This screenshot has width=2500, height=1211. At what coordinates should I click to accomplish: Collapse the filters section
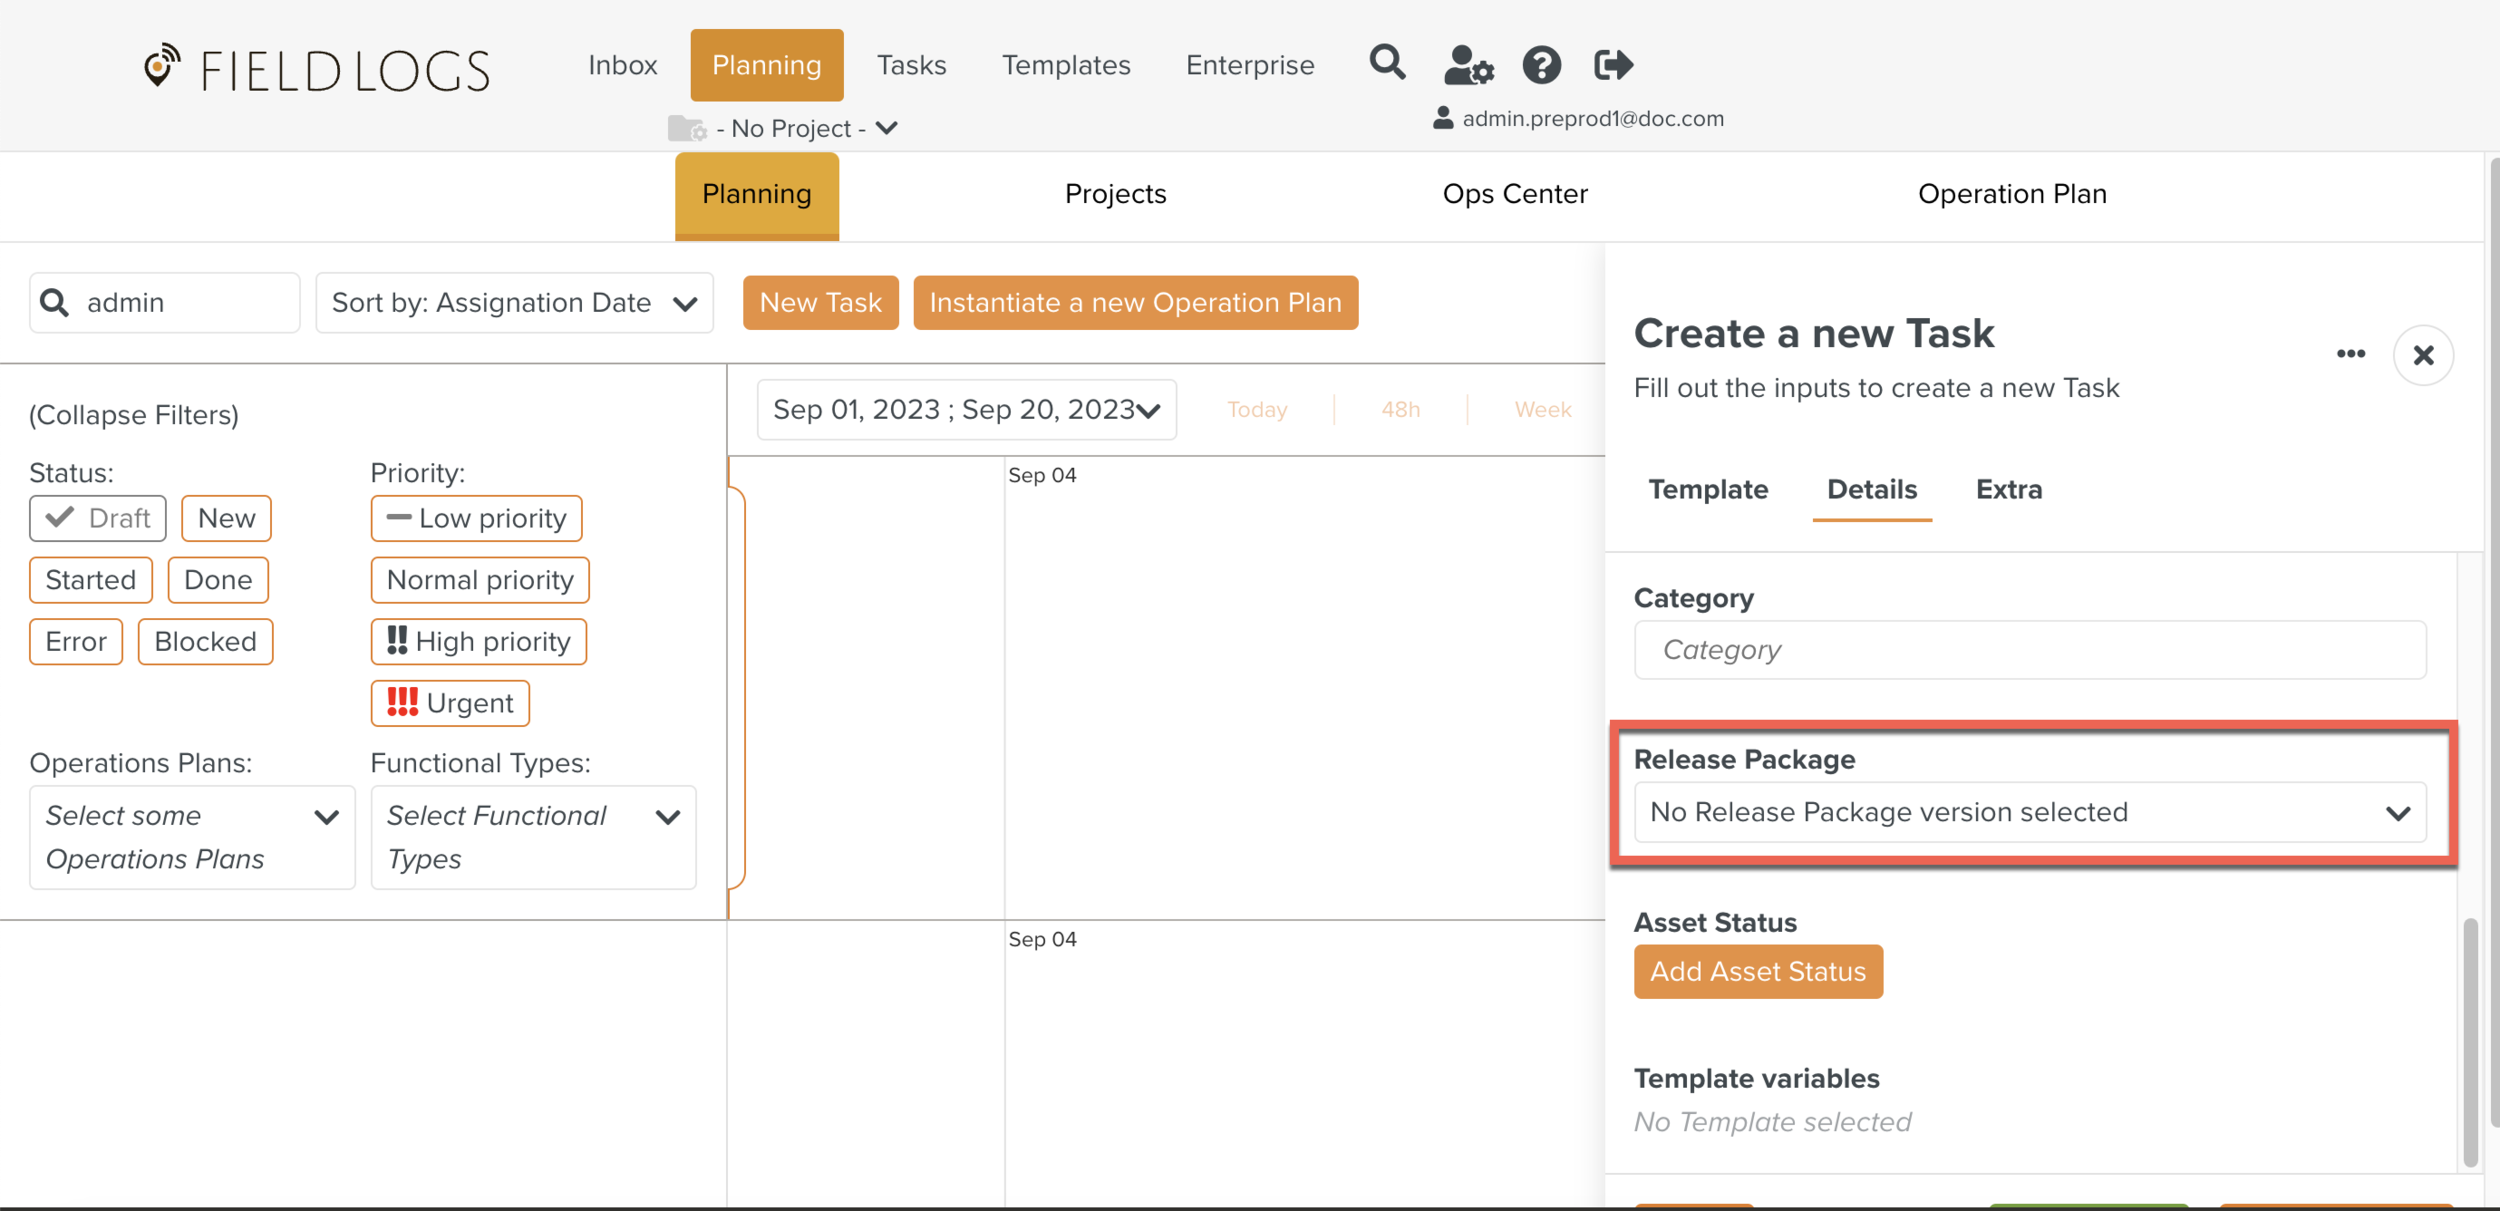(x=134, y=415)
